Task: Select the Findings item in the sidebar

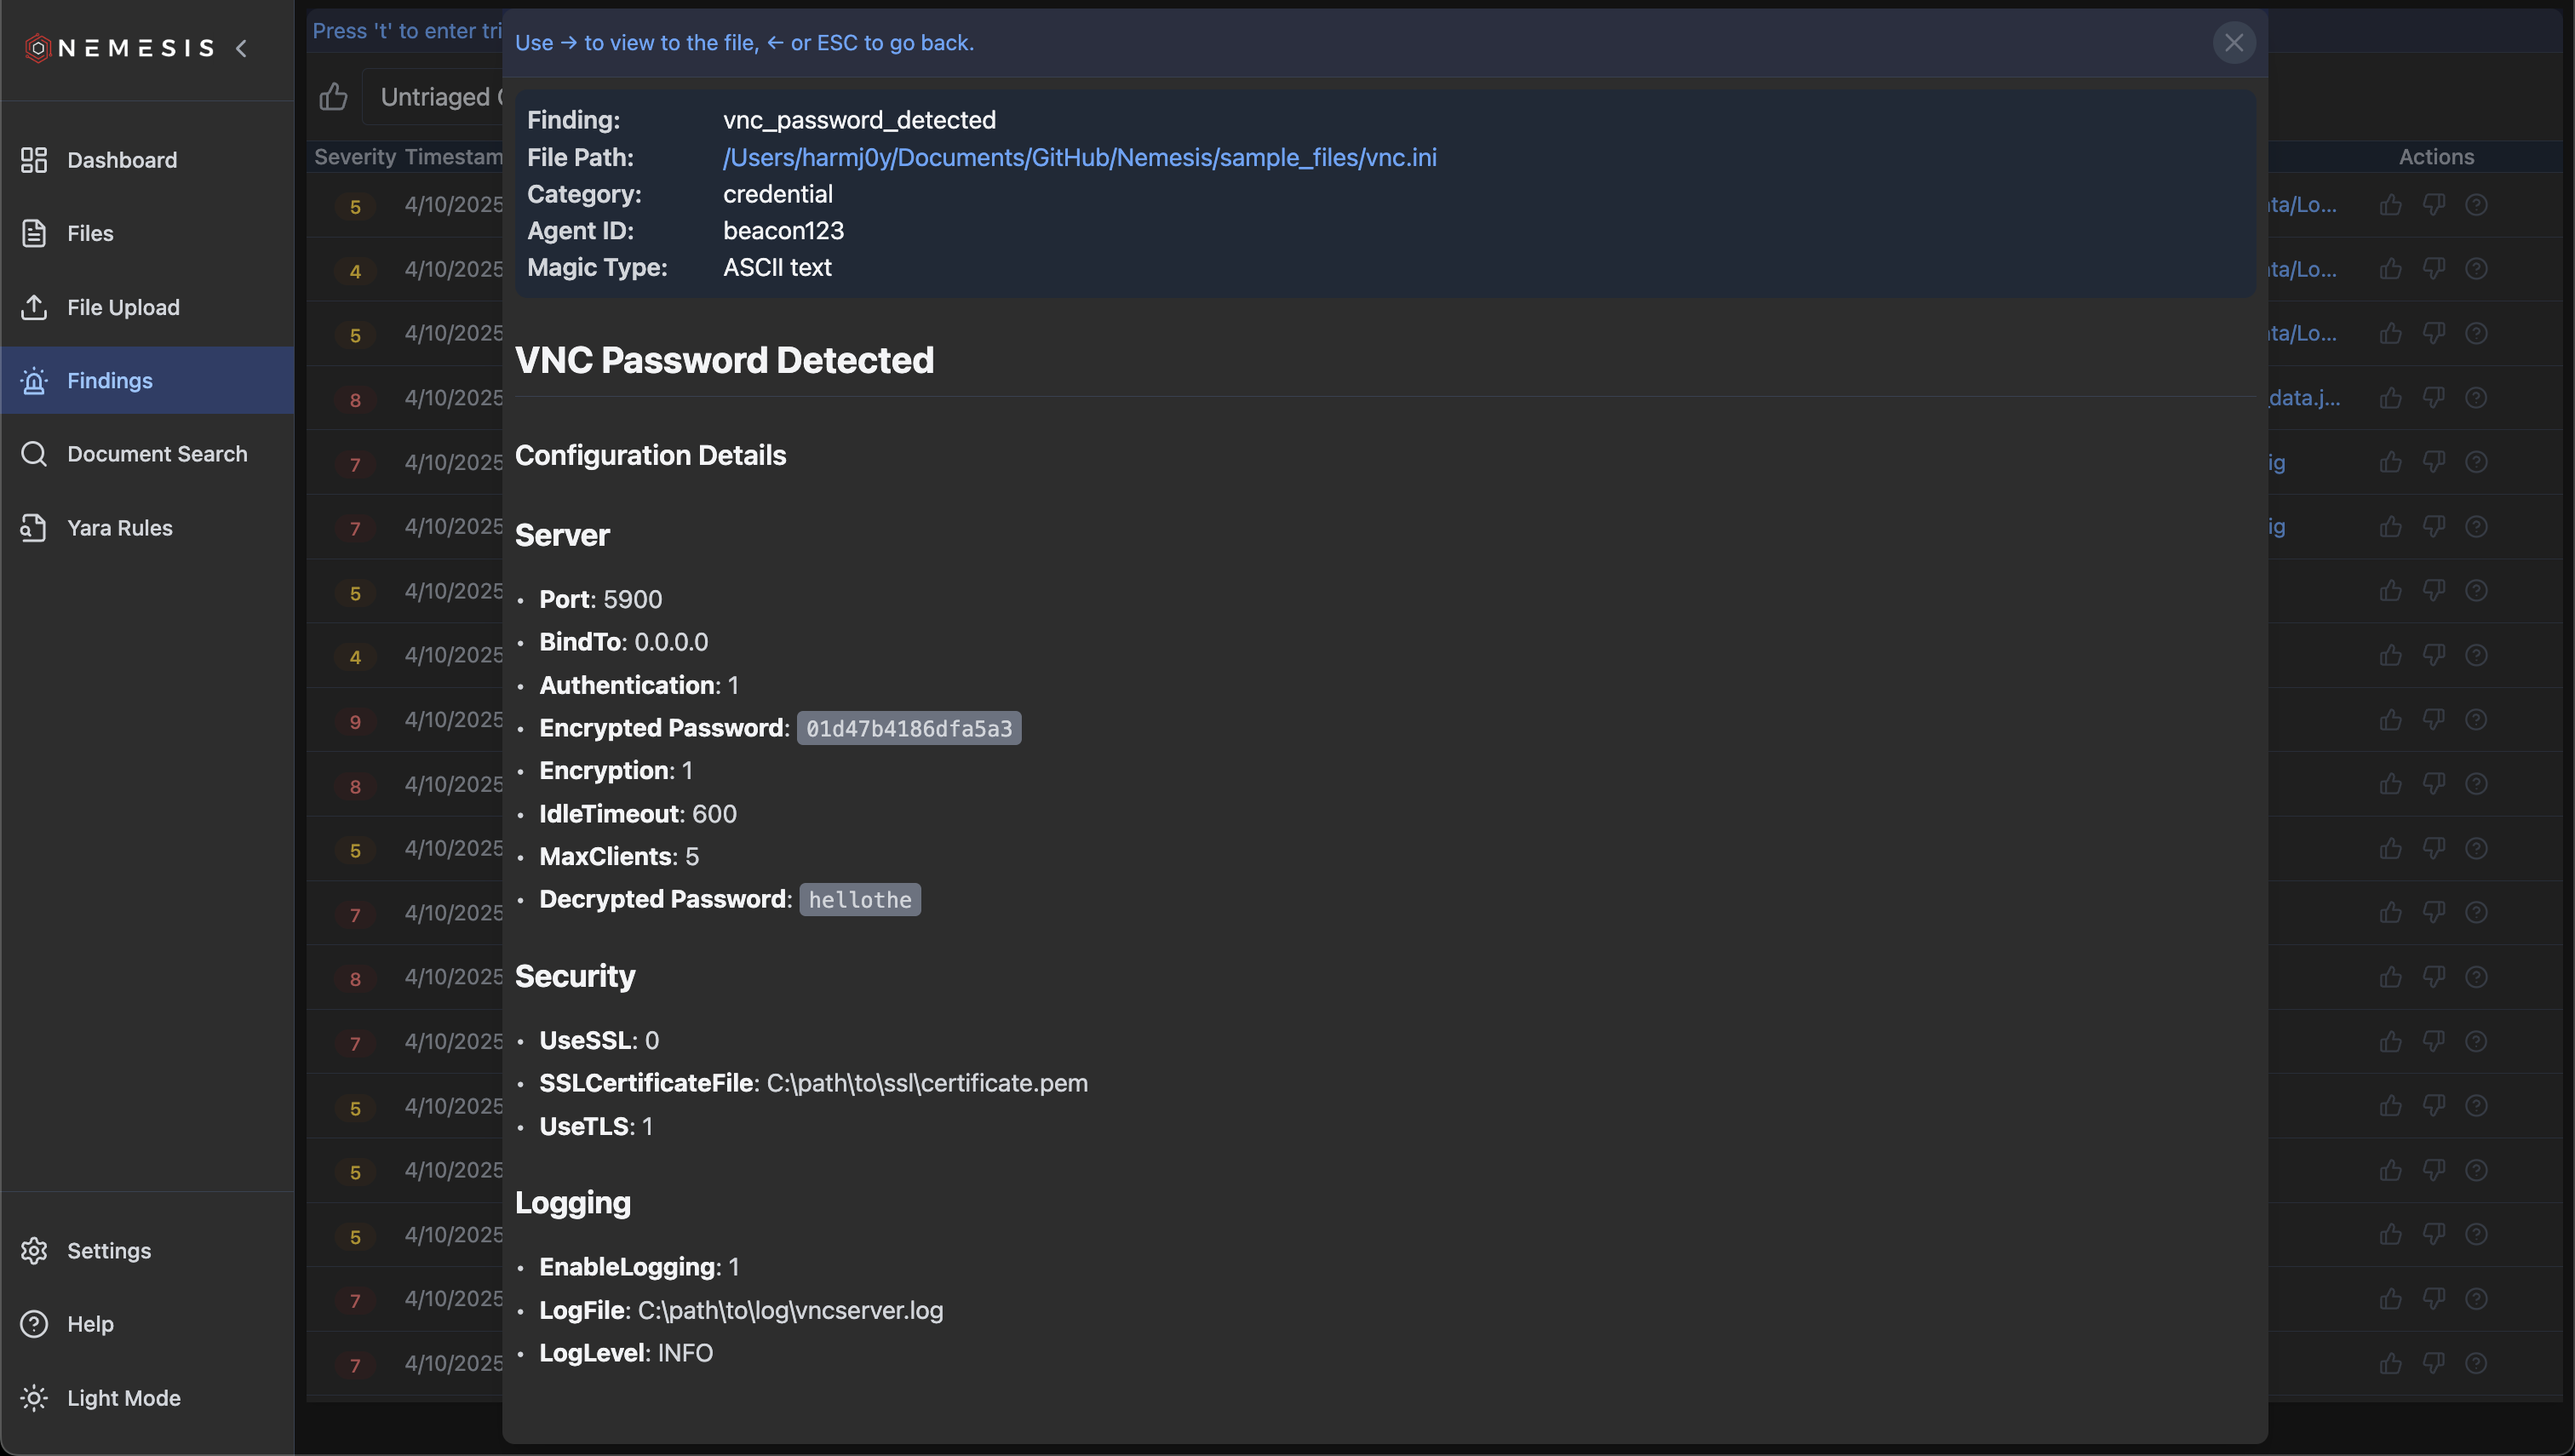Action: point(109,381)
